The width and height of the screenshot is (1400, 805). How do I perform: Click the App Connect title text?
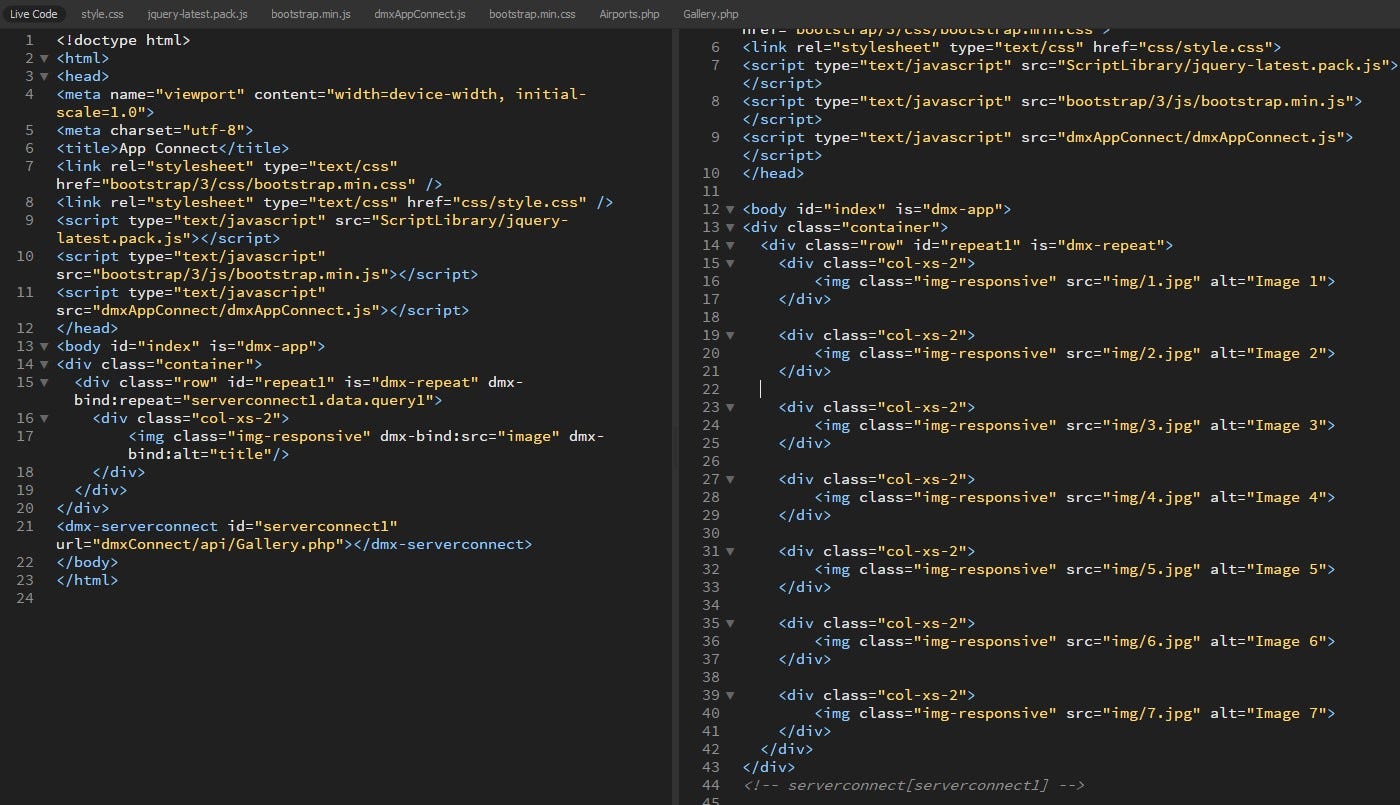(169, 148)
